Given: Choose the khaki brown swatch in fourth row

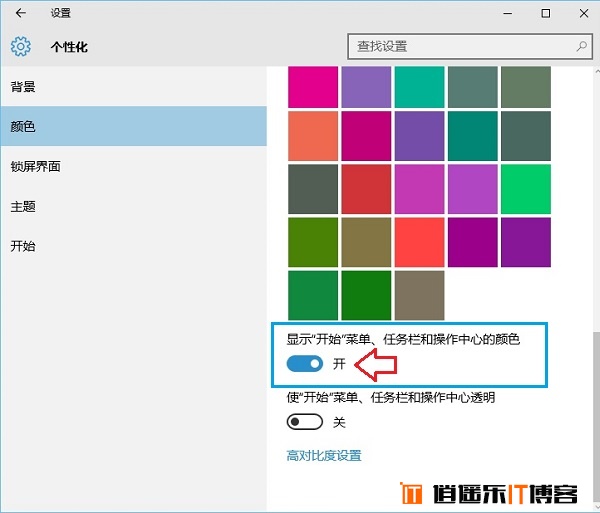Looking at the screenshot, I should (366, 242).
